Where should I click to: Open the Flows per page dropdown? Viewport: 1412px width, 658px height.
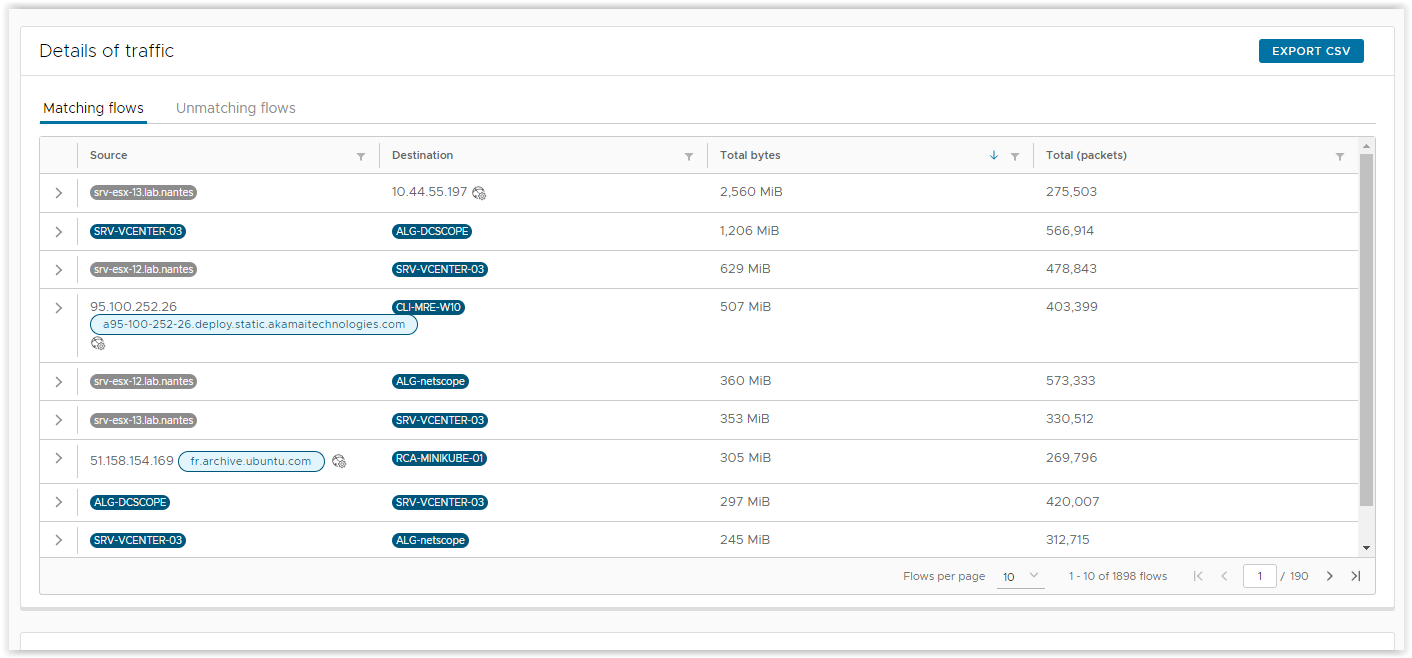pos(1021,576)
